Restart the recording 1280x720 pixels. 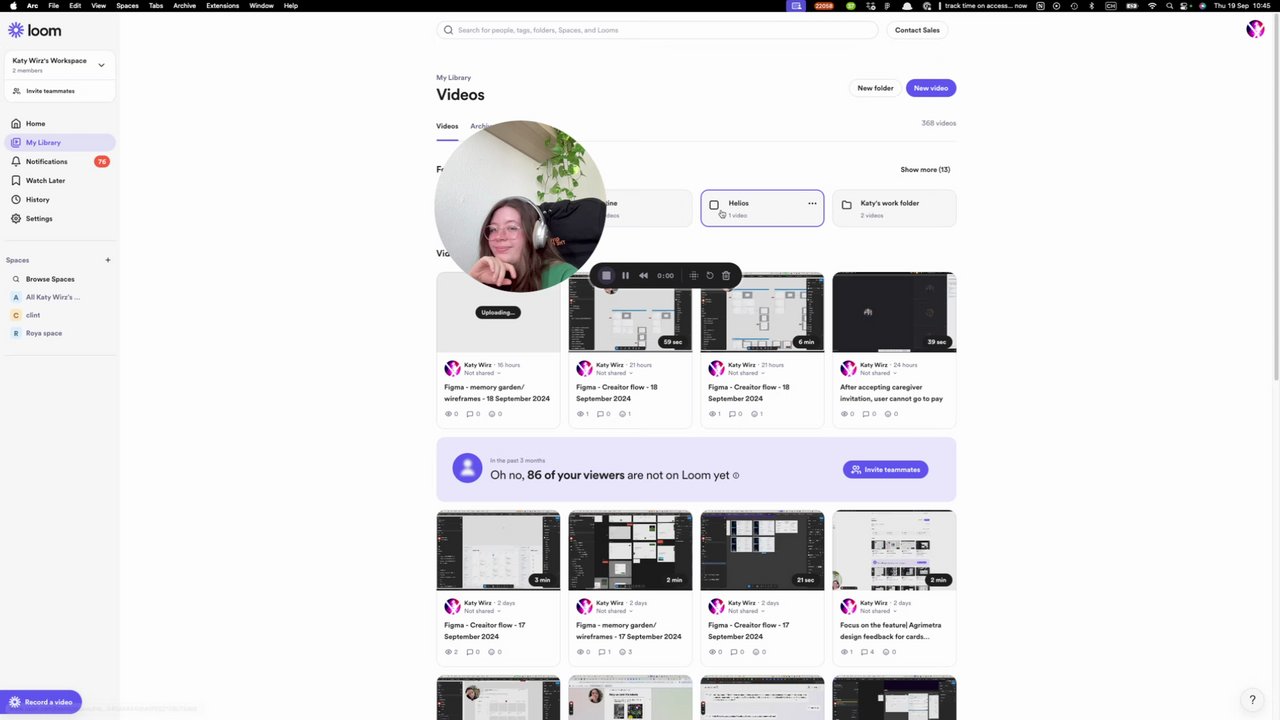tap(710, 275)
